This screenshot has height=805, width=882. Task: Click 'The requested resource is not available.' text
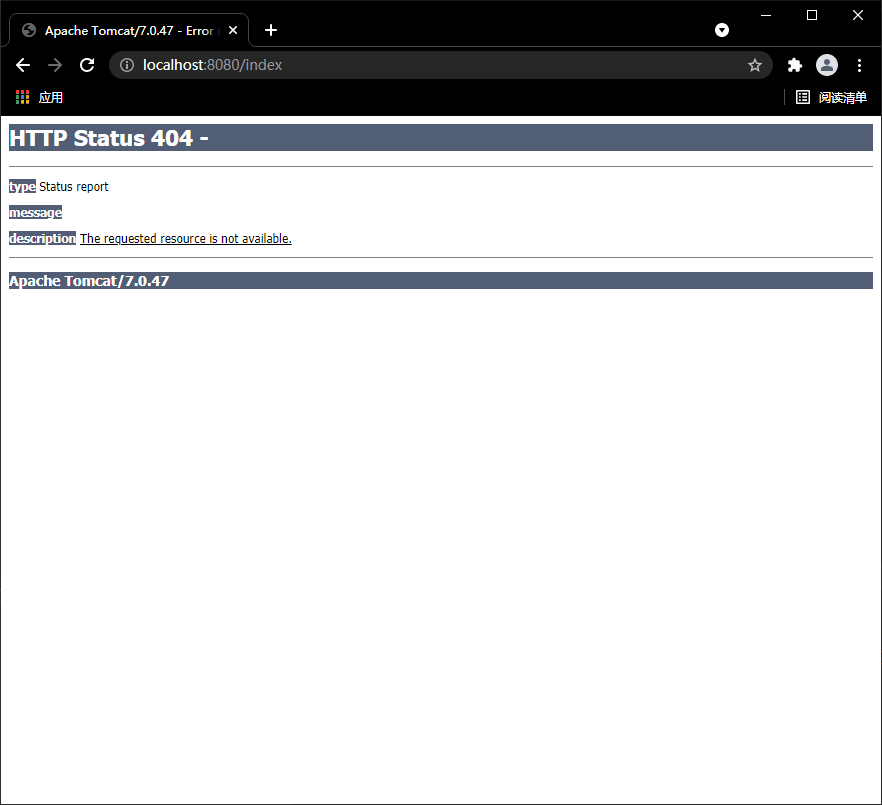coord(186,239)
